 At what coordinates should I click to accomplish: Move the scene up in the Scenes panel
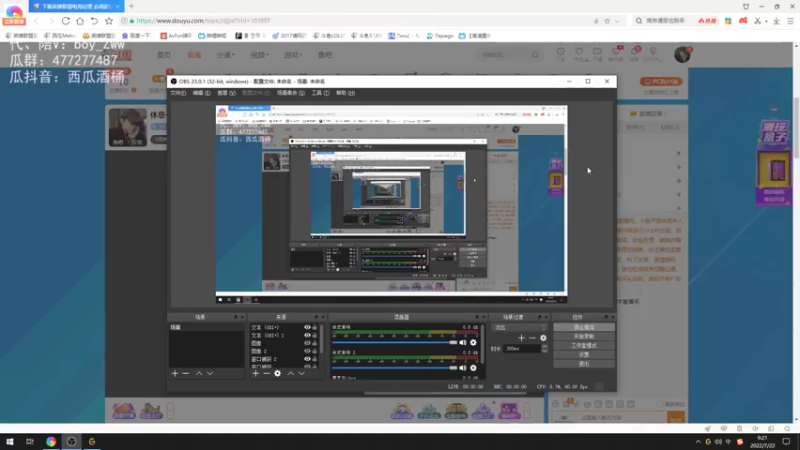coord(199,373)
